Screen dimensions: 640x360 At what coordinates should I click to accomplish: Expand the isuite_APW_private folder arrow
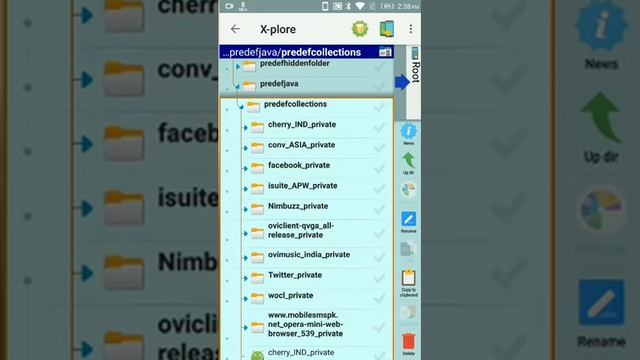245,189
